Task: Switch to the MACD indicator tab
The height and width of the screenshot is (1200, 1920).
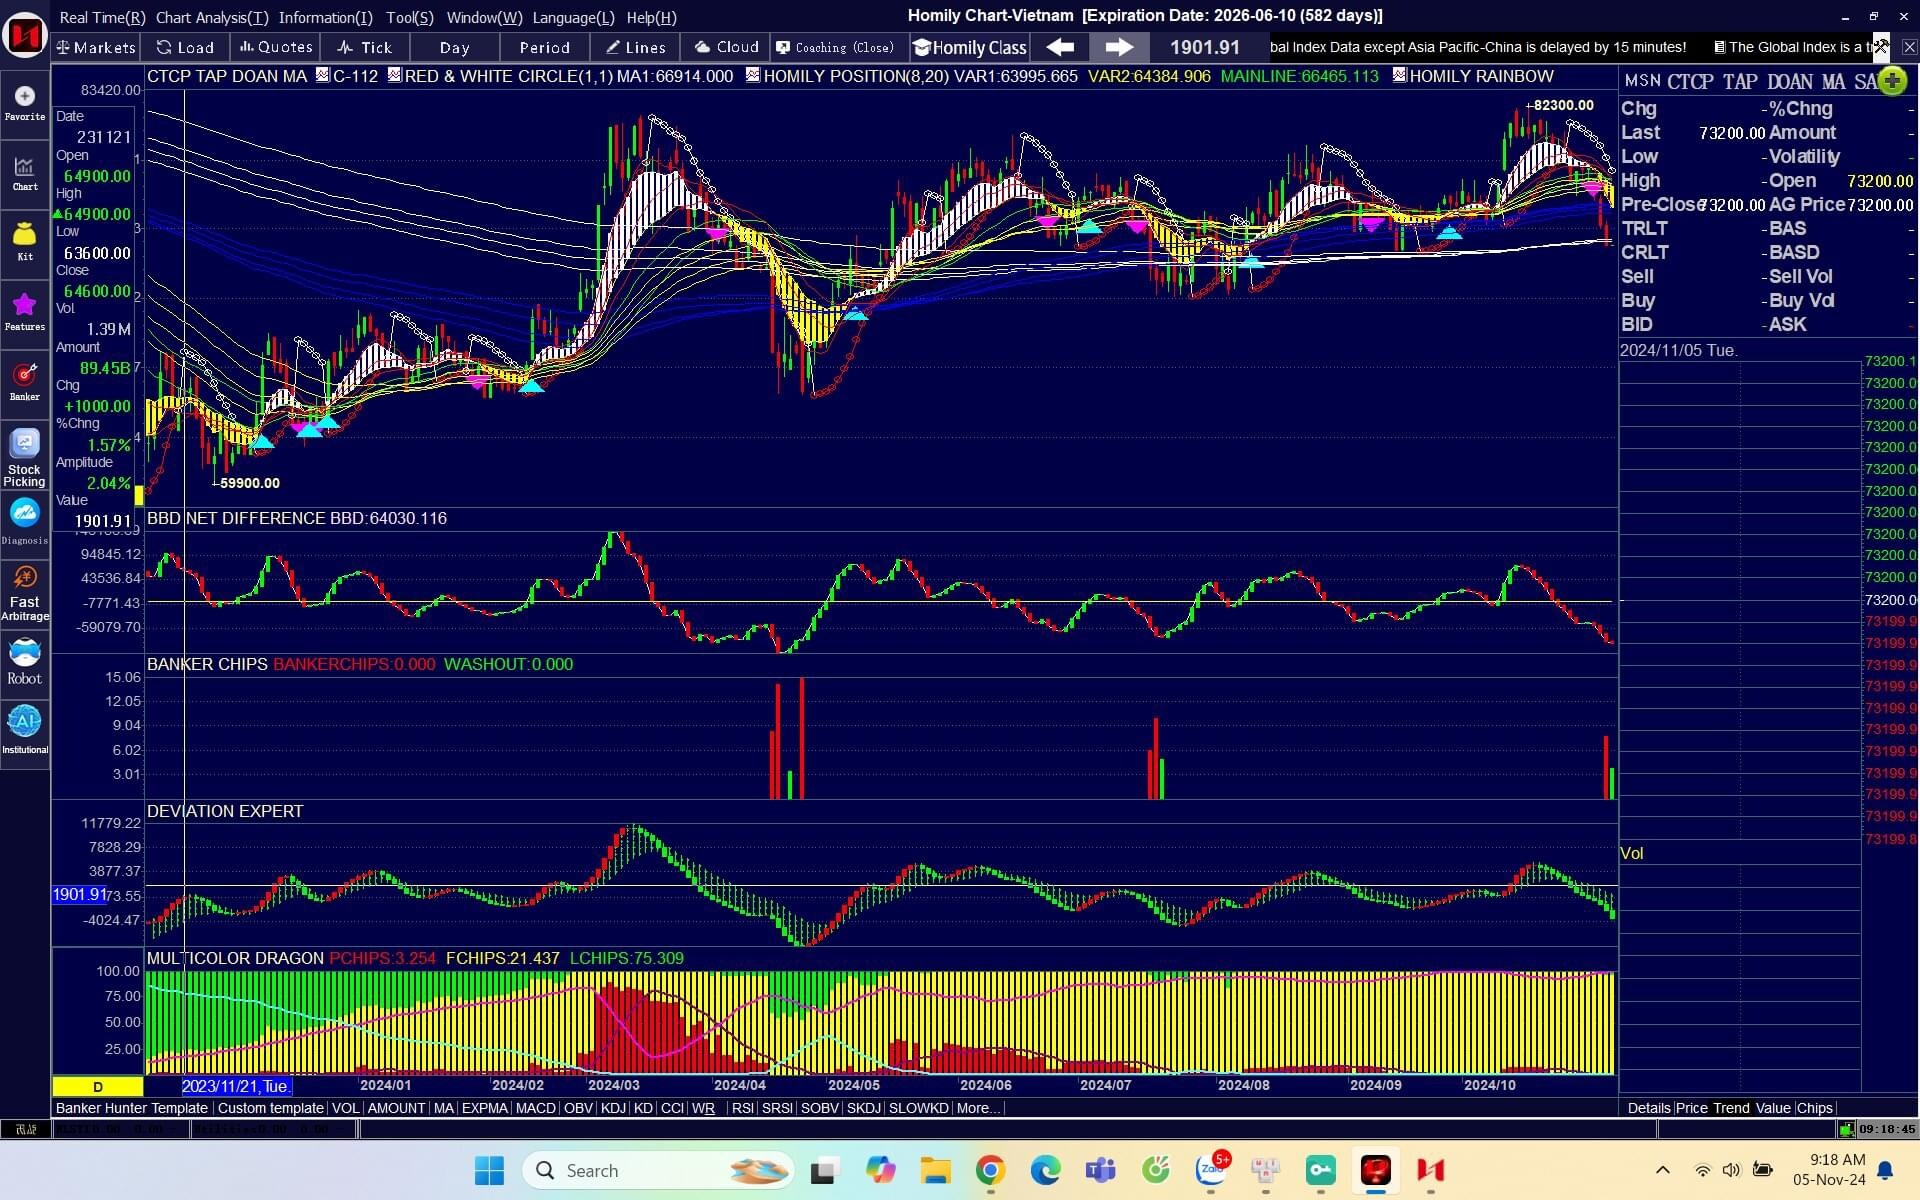Action: (x=535, y=1108)
